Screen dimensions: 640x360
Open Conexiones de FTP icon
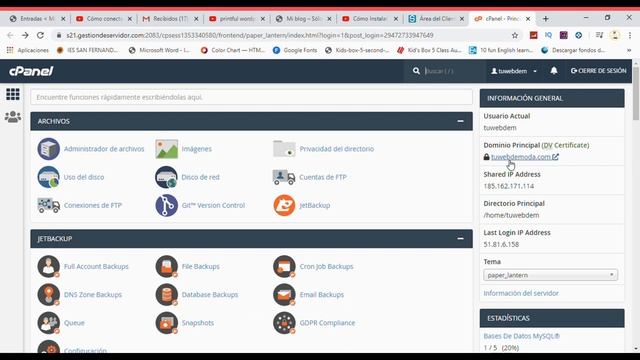49,205
